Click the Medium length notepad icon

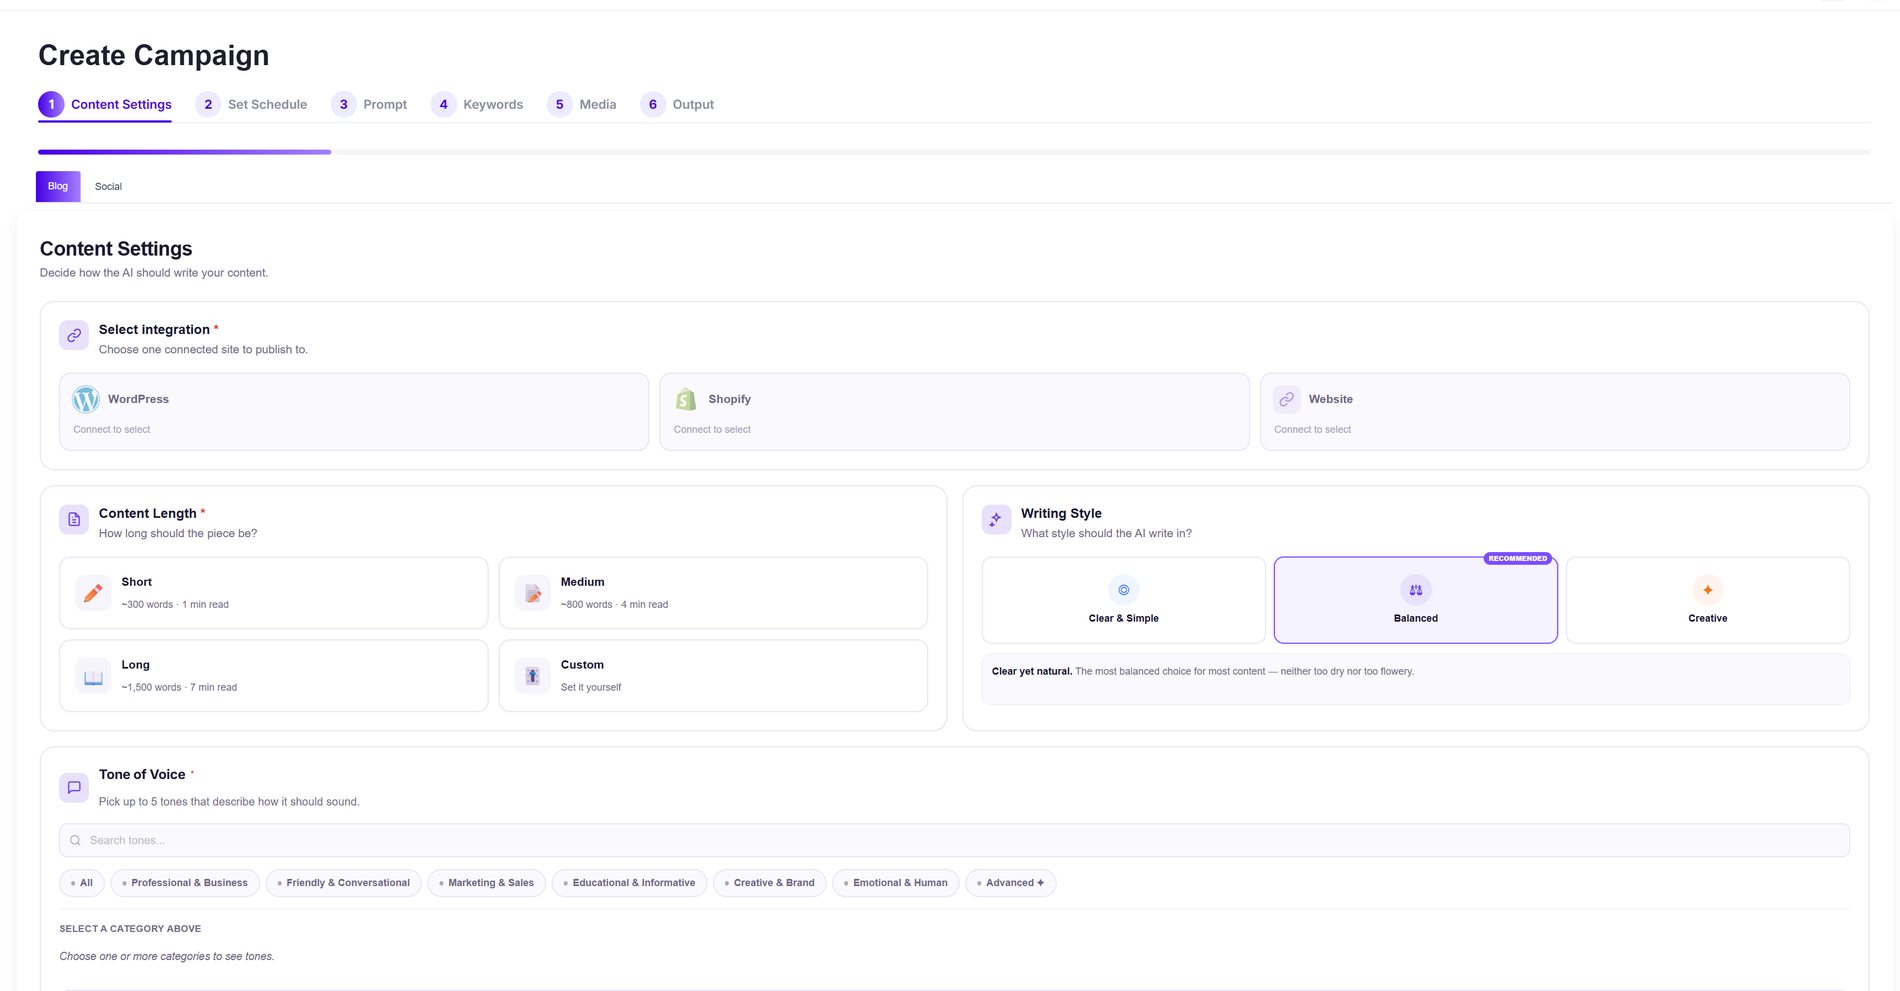coord(533,593)
